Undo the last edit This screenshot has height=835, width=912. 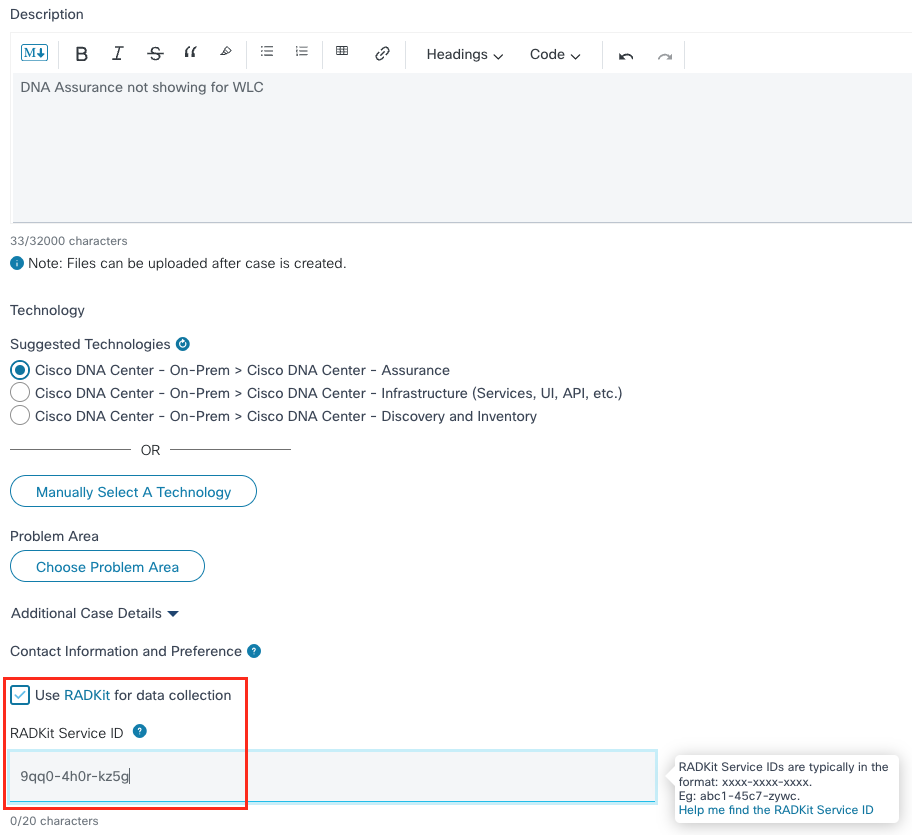click(x=626, y=56)
